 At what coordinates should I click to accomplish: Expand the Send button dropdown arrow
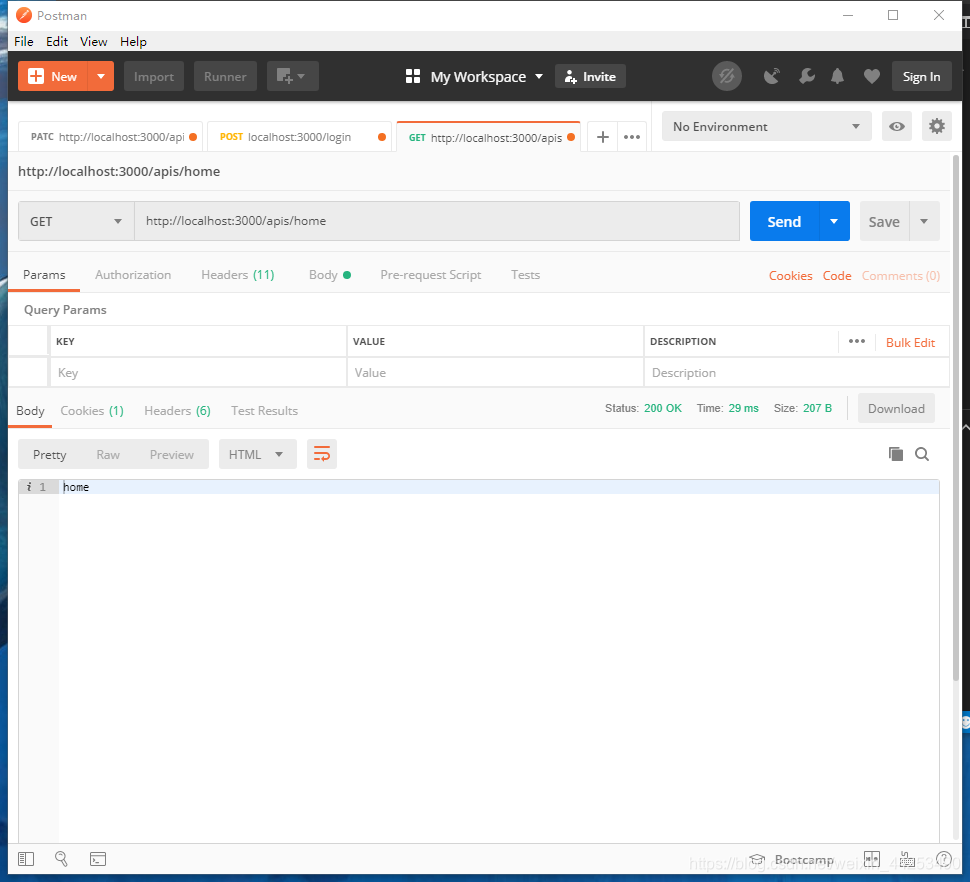[834, 221]
